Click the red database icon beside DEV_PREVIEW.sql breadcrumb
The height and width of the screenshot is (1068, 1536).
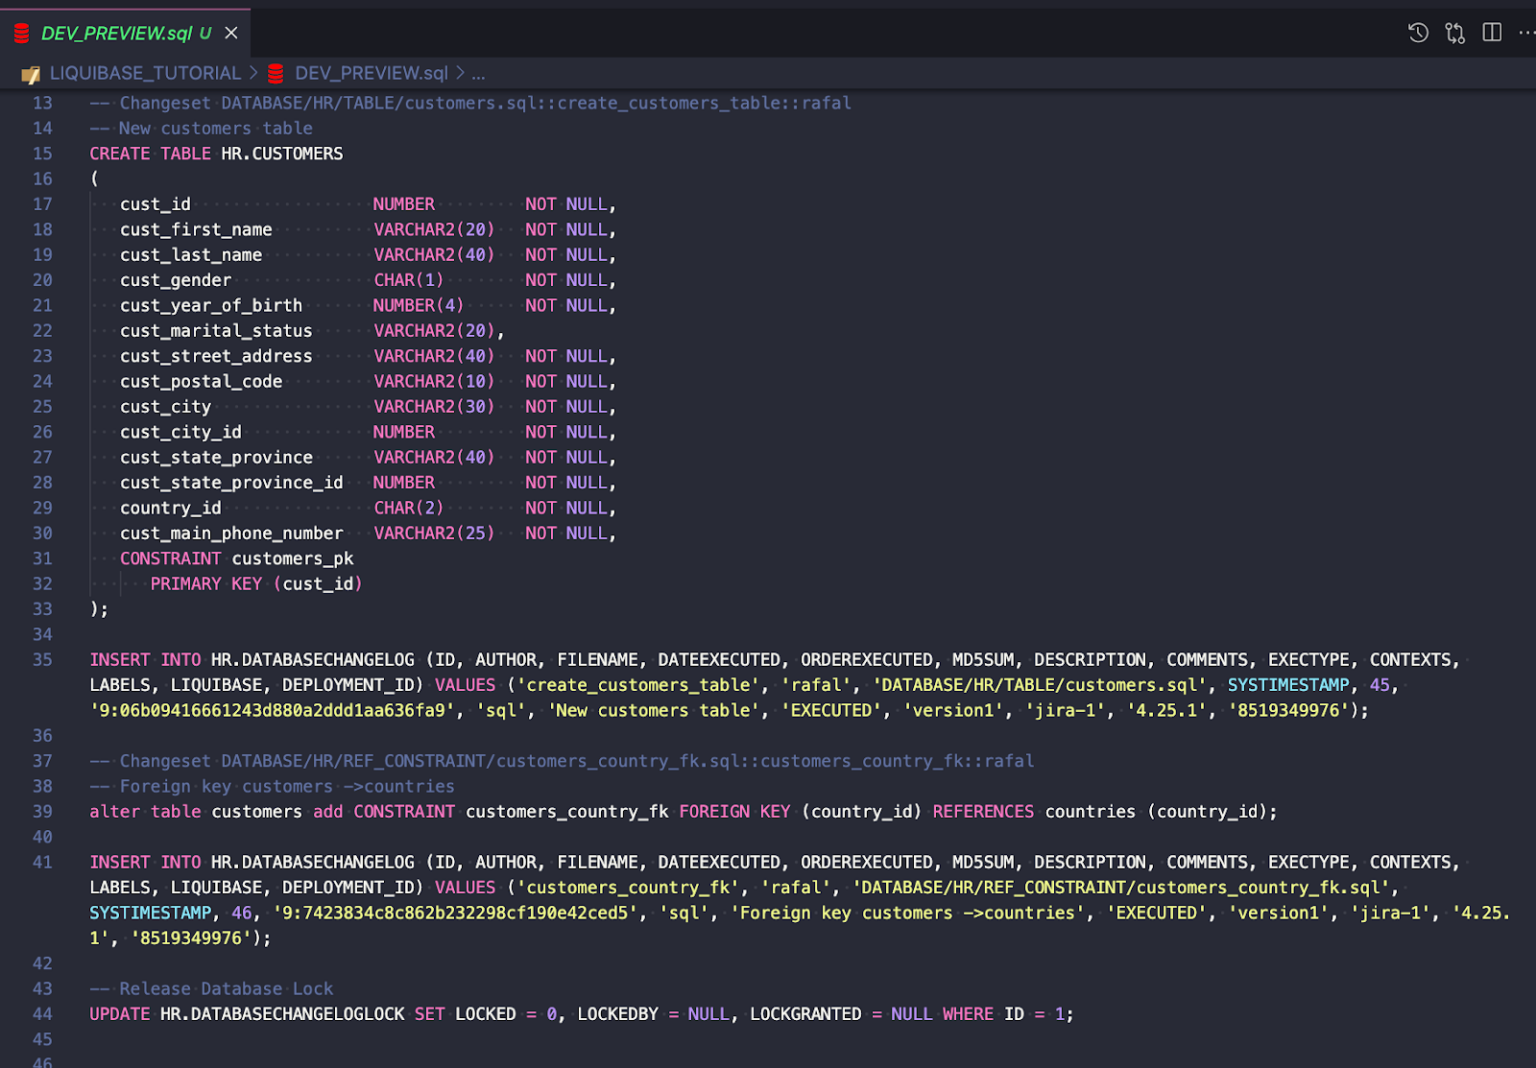click(274, 73)
